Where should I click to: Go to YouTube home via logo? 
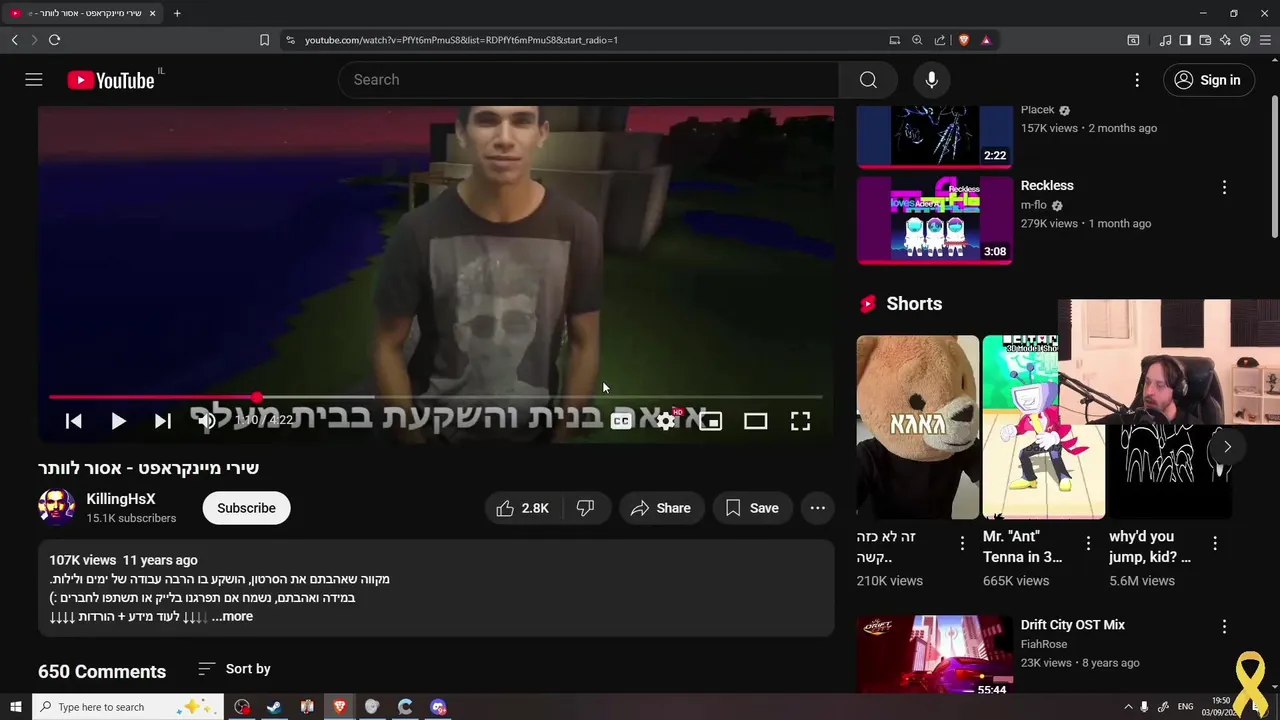(111, 80)
